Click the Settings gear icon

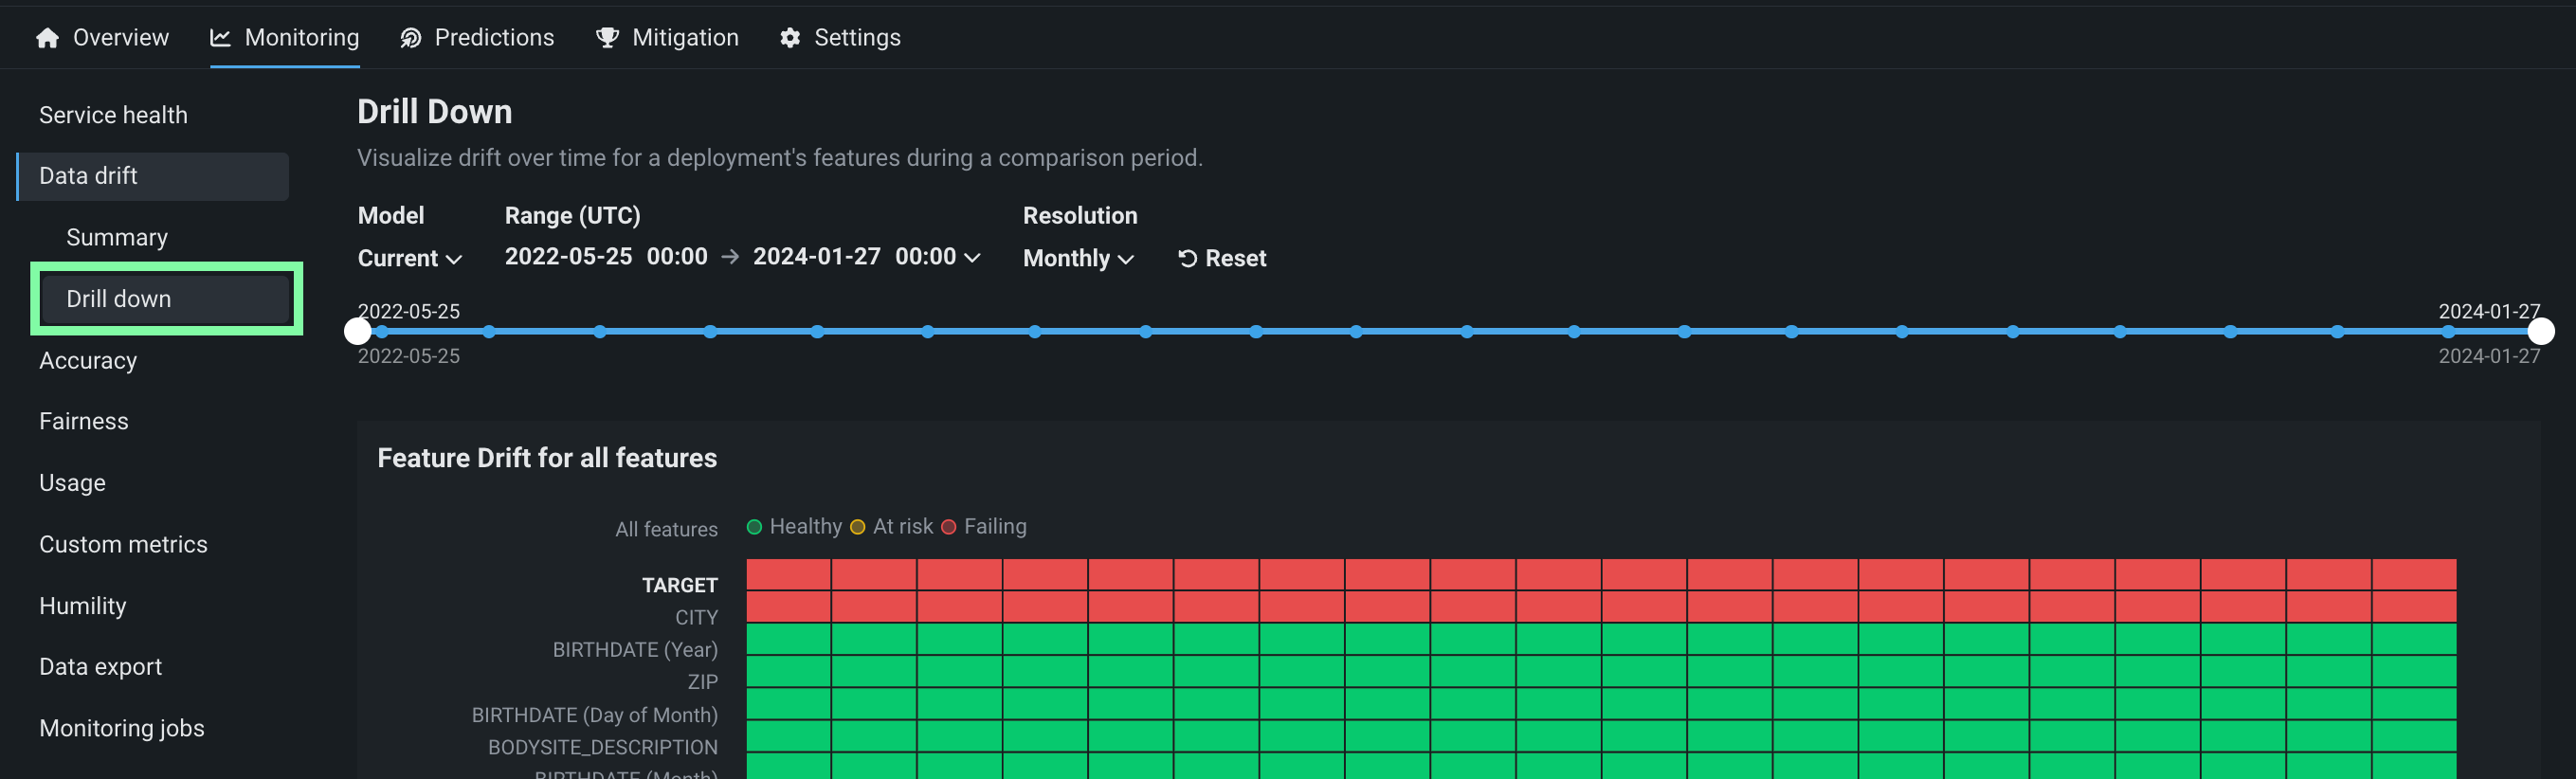click(790, 38)
